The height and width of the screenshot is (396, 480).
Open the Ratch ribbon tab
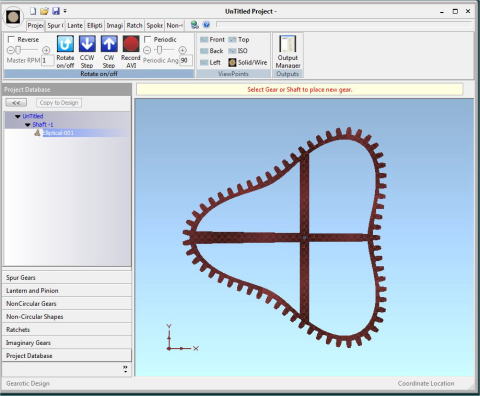coord(134,25)
